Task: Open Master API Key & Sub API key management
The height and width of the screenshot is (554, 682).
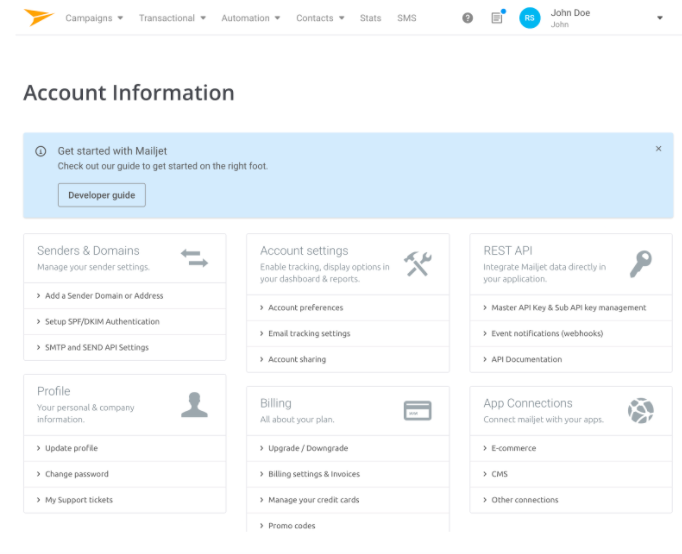Action: [568, 308]
